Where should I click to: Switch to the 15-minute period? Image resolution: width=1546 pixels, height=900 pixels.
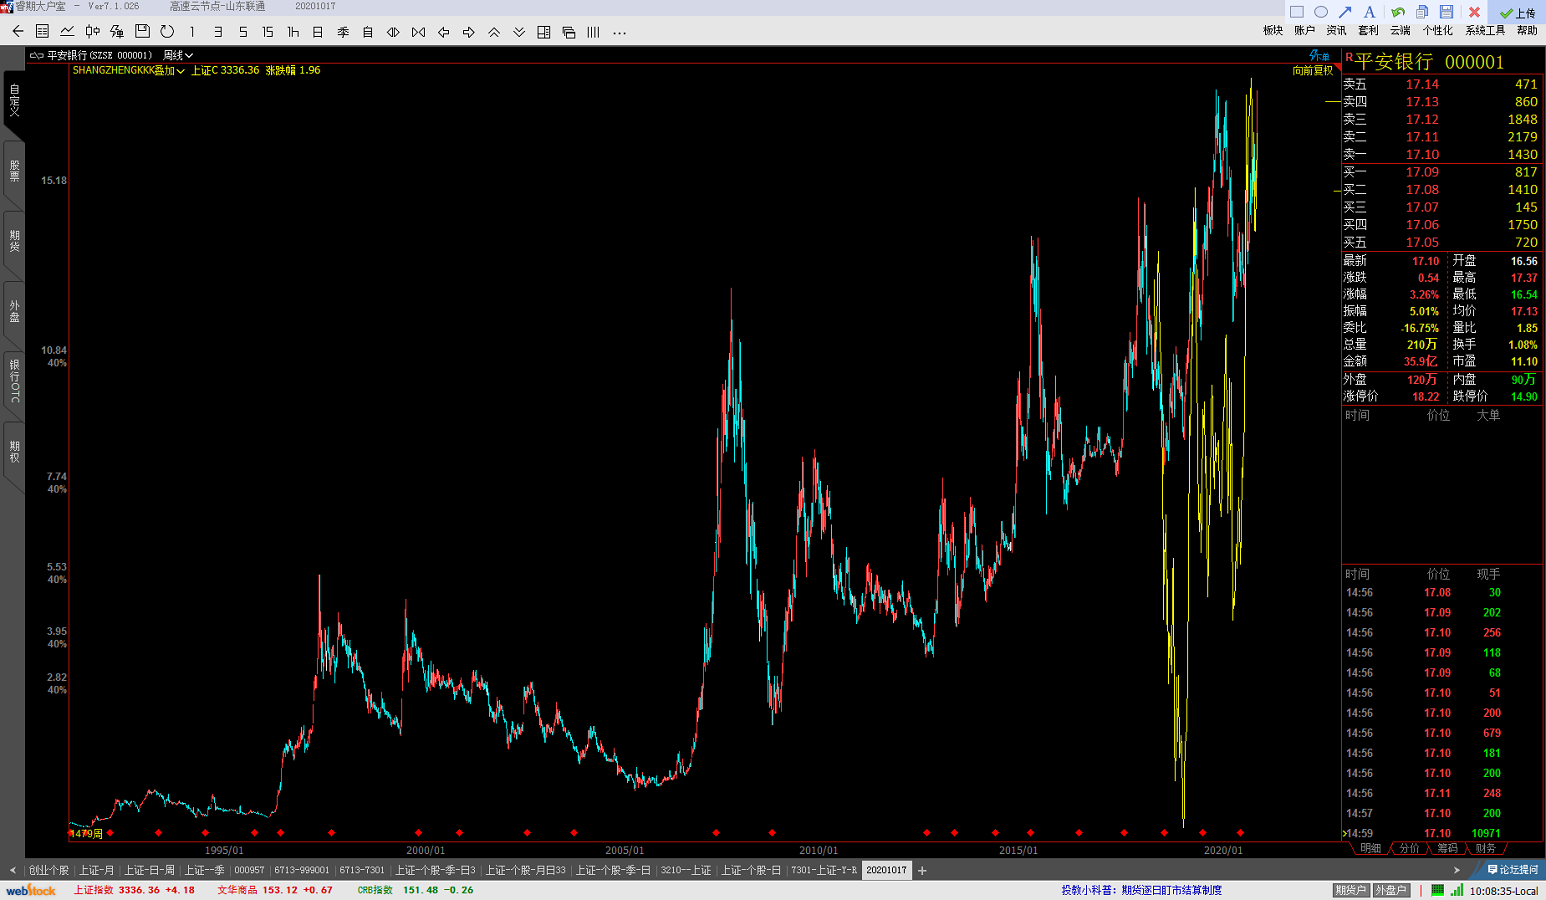(267, 32)
